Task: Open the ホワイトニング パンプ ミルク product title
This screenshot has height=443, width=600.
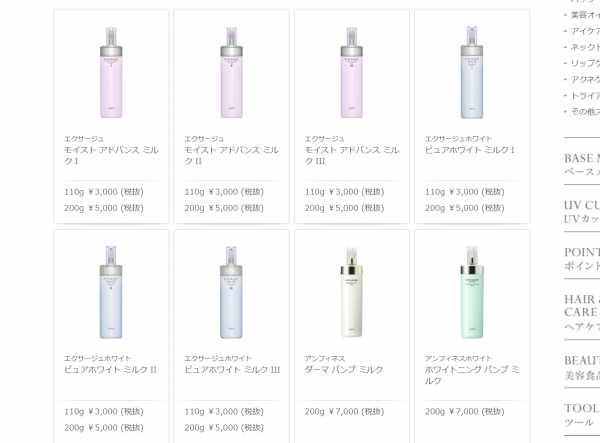Action: [x=472, y=375]
